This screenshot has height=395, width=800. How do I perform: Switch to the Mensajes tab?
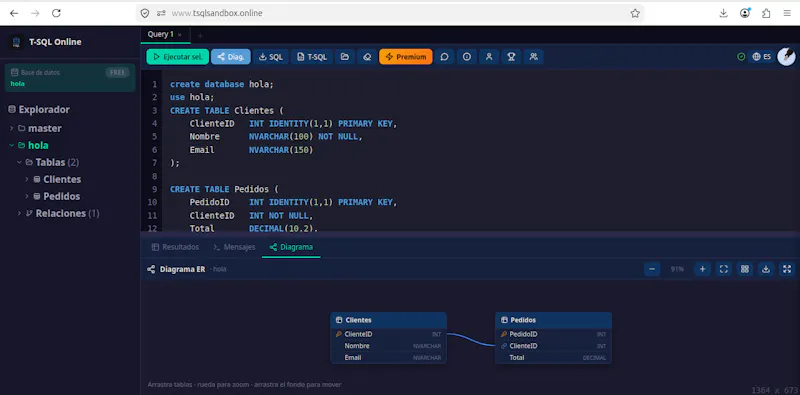[x=234, y=247]
